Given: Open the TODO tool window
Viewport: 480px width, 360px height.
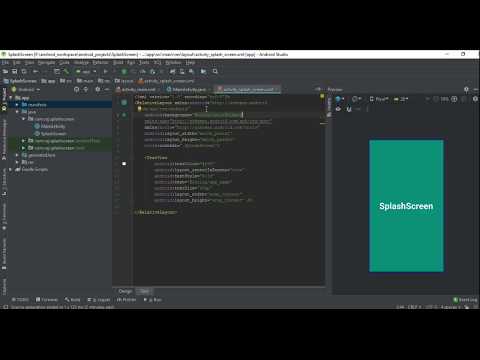Looking at the screenshot, I should 20,300.
